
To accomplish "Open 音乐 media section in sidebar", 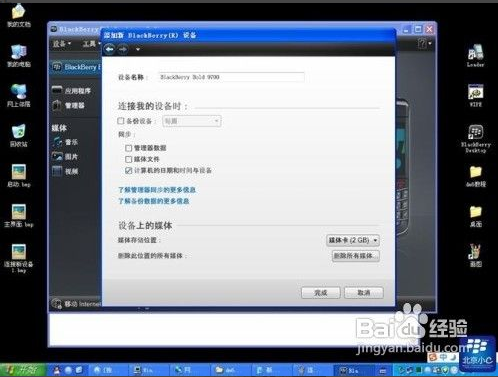I will 65,142.
